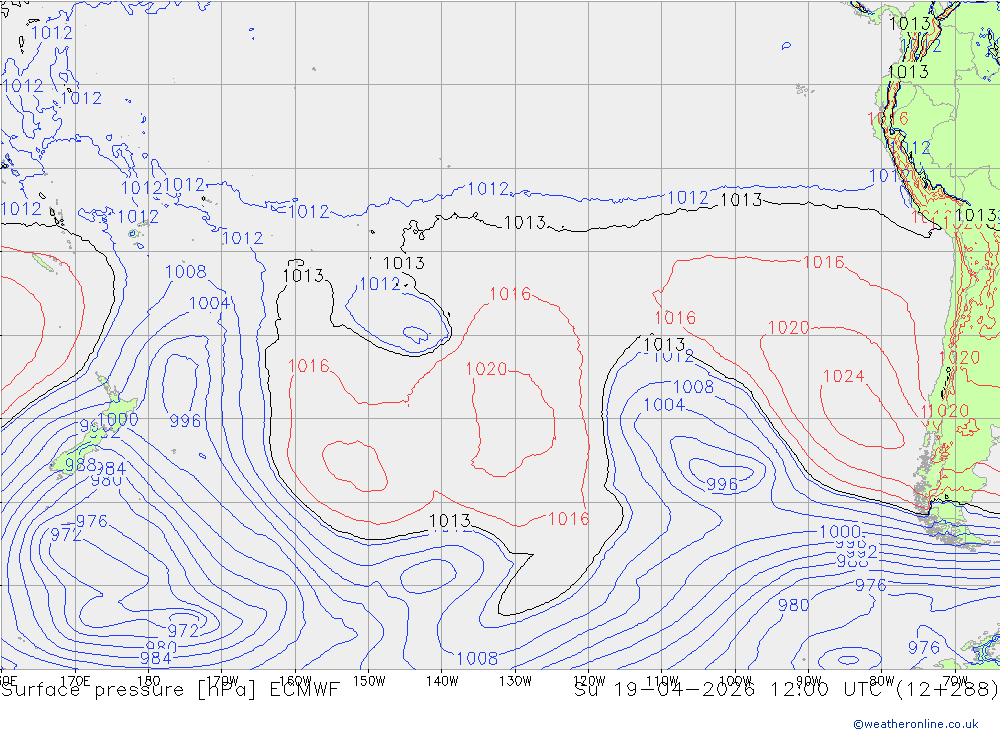This screenshot has height=733, width=1000.
Task: Click the 1008 label above the 130W marker
Action: pyautogui.click(x=477, y=658)
